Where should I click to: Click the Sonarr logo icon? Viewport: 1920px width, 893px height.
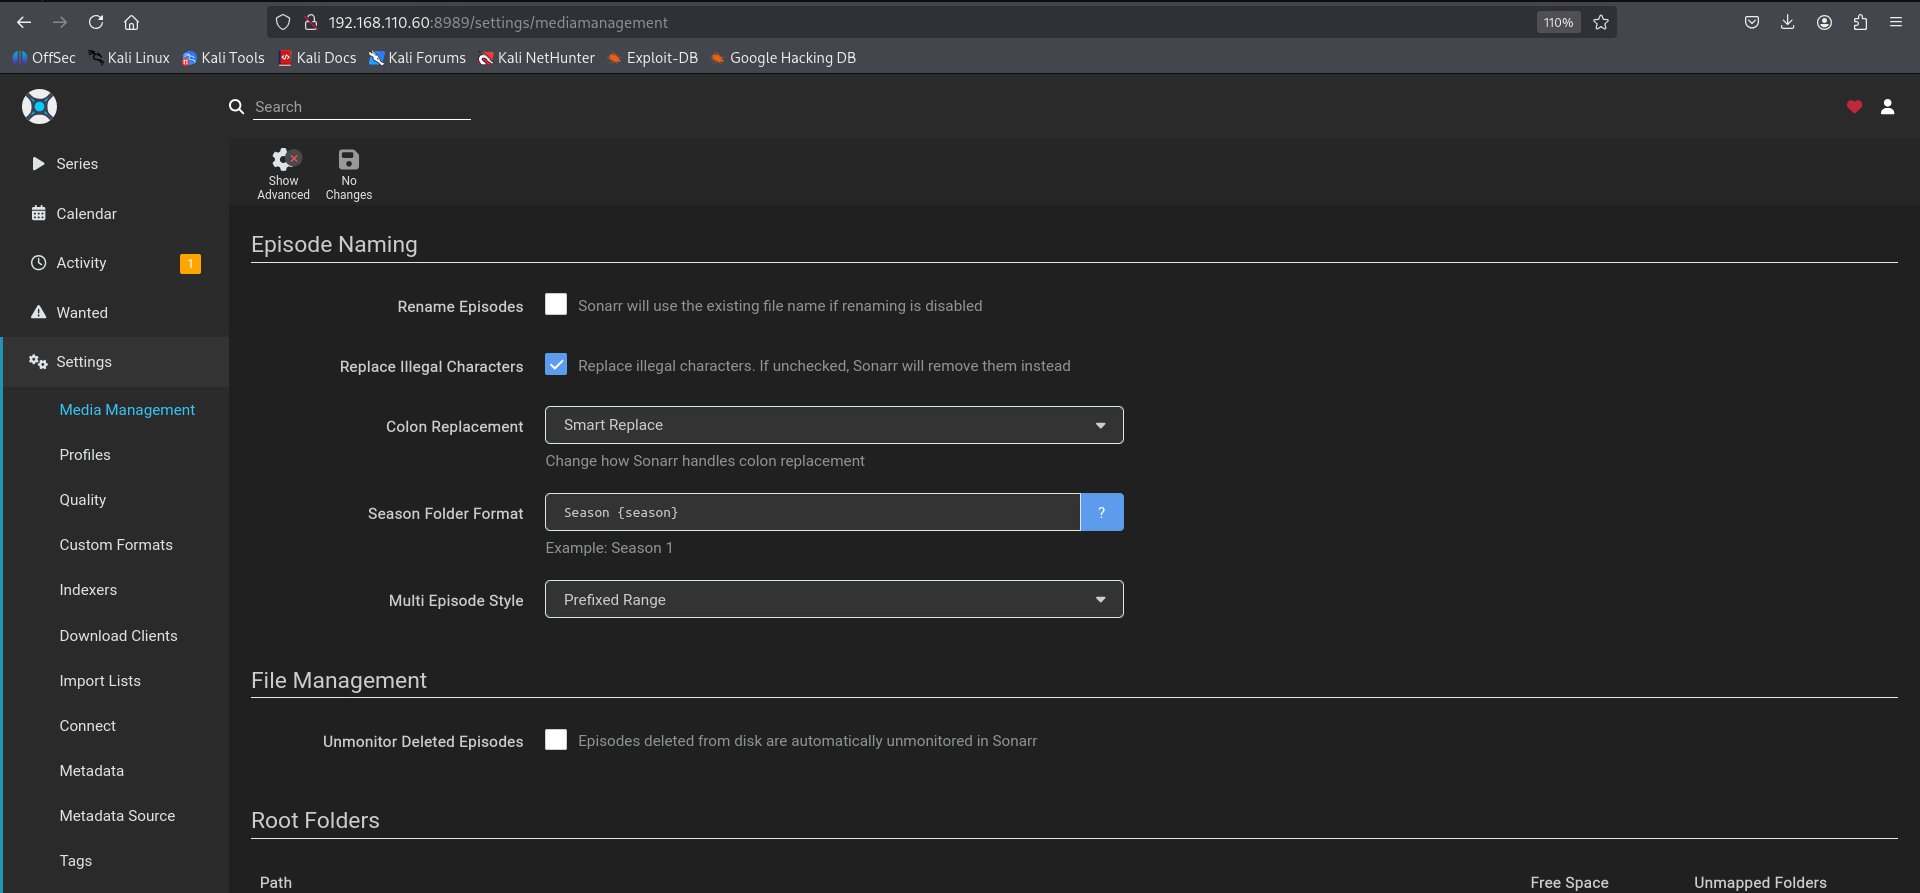40,106
